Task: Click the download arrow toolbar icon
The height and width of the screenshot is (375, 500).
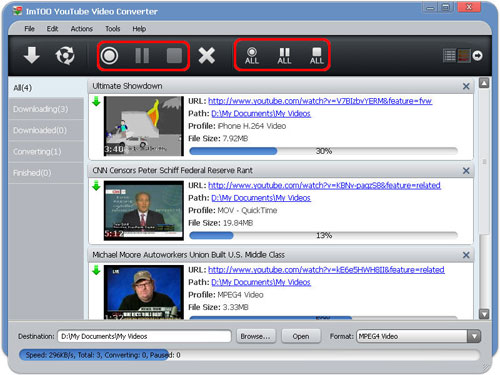Action: [32, 55]
